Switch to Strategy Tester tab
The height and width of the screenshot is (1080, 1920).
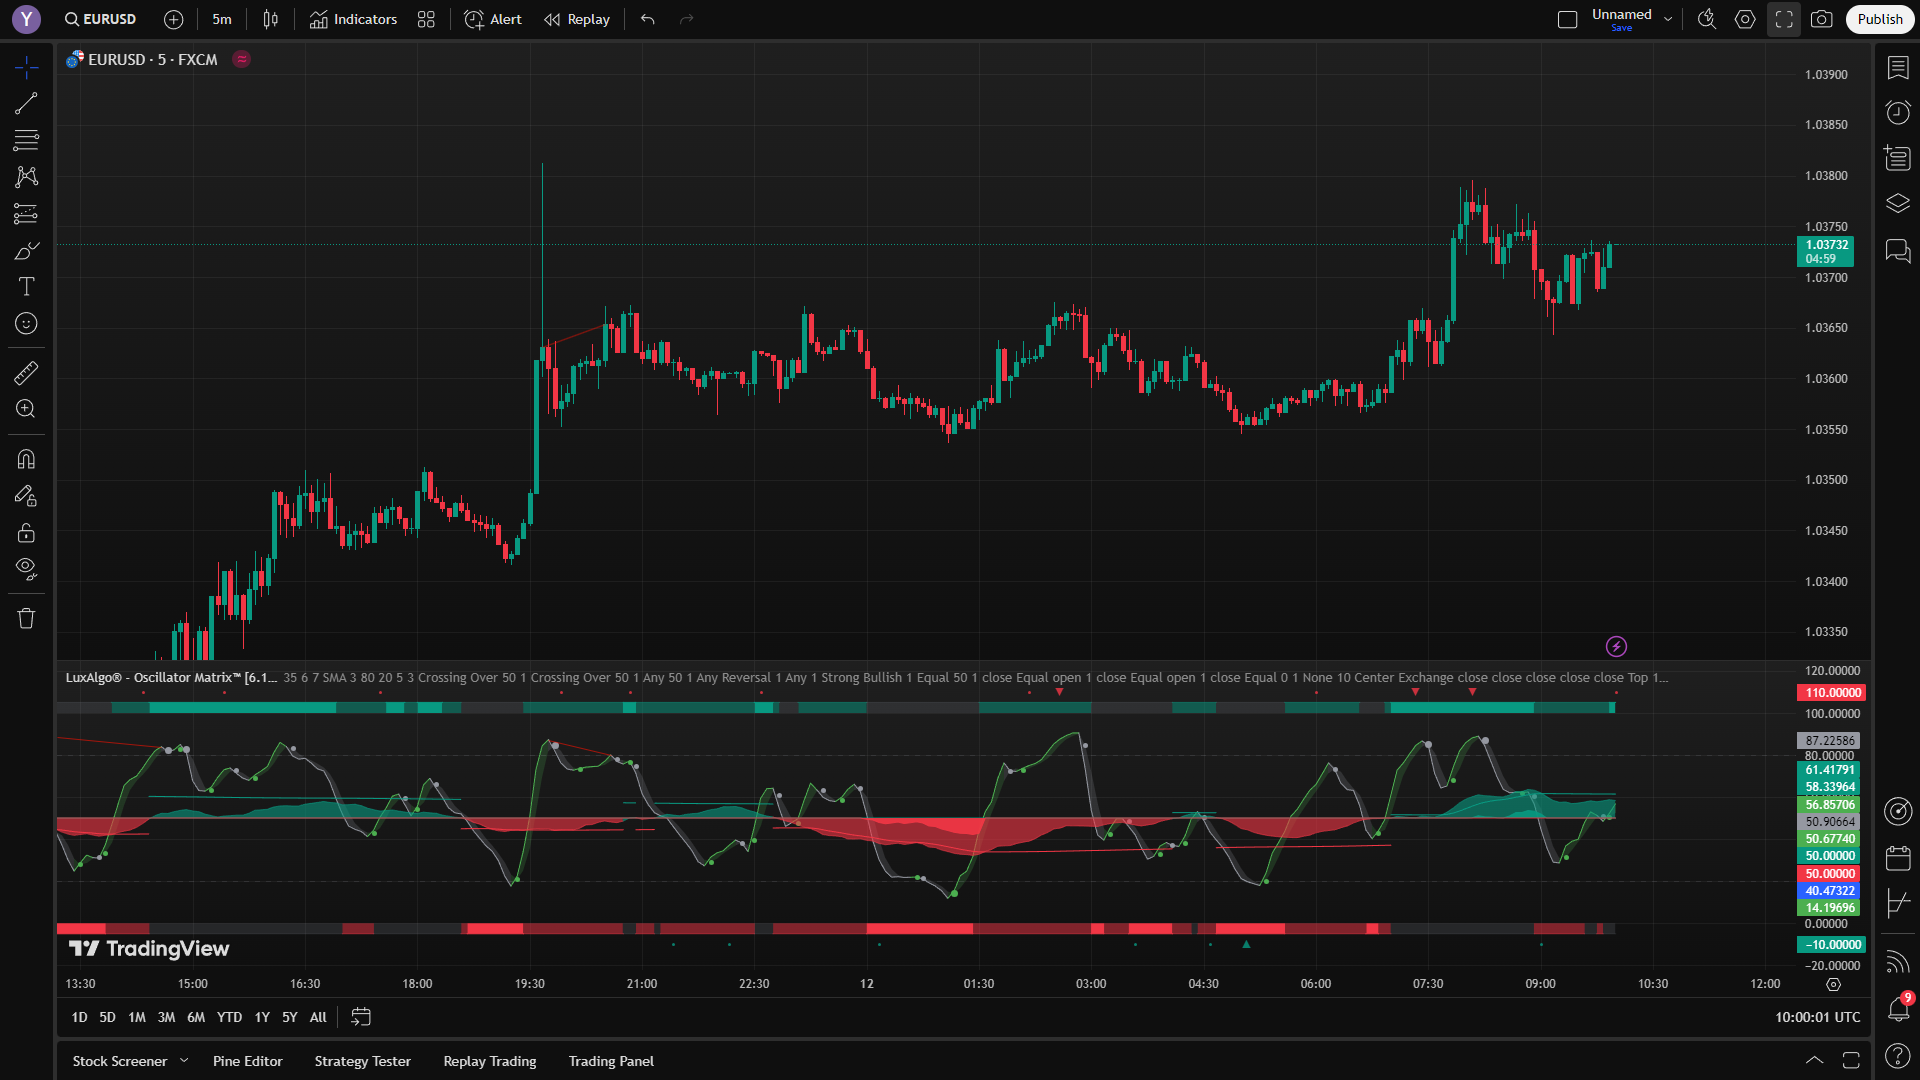click(362, 1061)
